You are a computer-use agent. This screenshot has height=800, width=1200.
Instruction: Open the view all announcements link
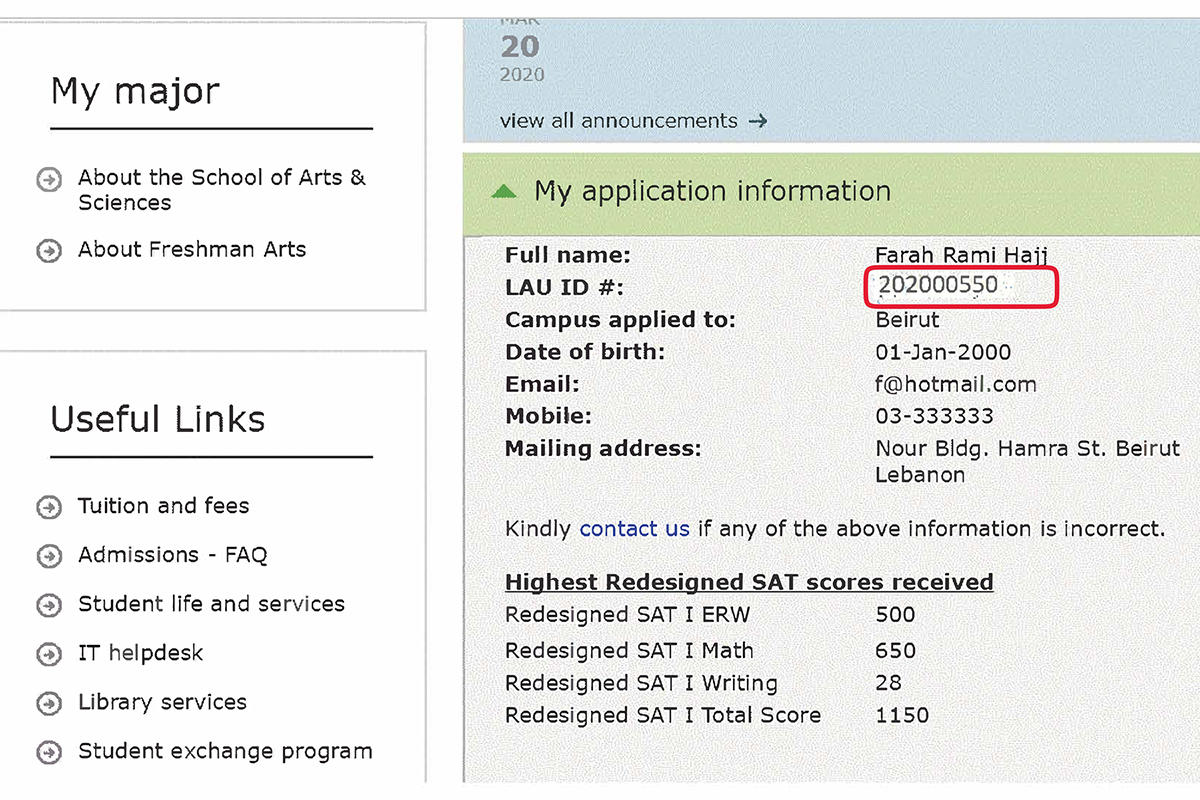[618, 121]
